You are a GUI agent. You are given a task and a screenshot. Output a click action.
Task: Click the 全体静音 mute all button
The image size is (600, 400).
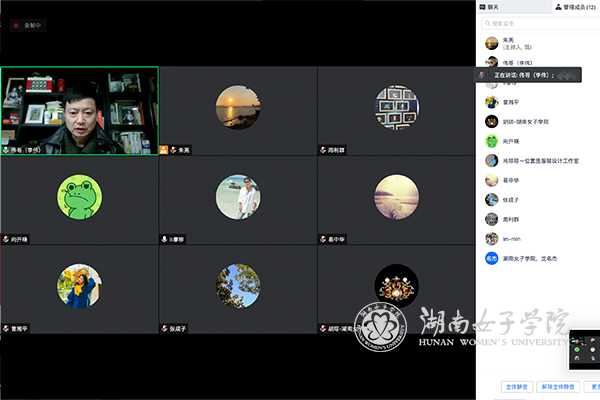pyautogui.click(x=517, y=387)
